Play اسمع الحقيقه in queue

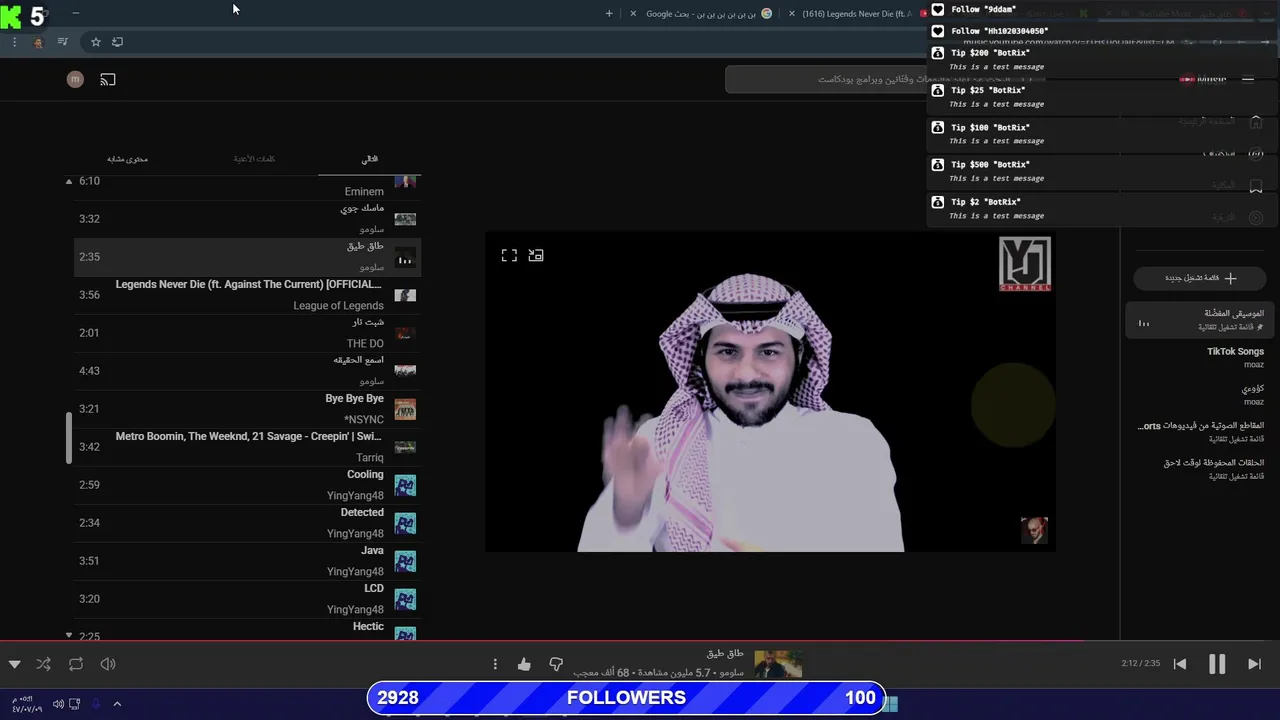tap(247, 371)
